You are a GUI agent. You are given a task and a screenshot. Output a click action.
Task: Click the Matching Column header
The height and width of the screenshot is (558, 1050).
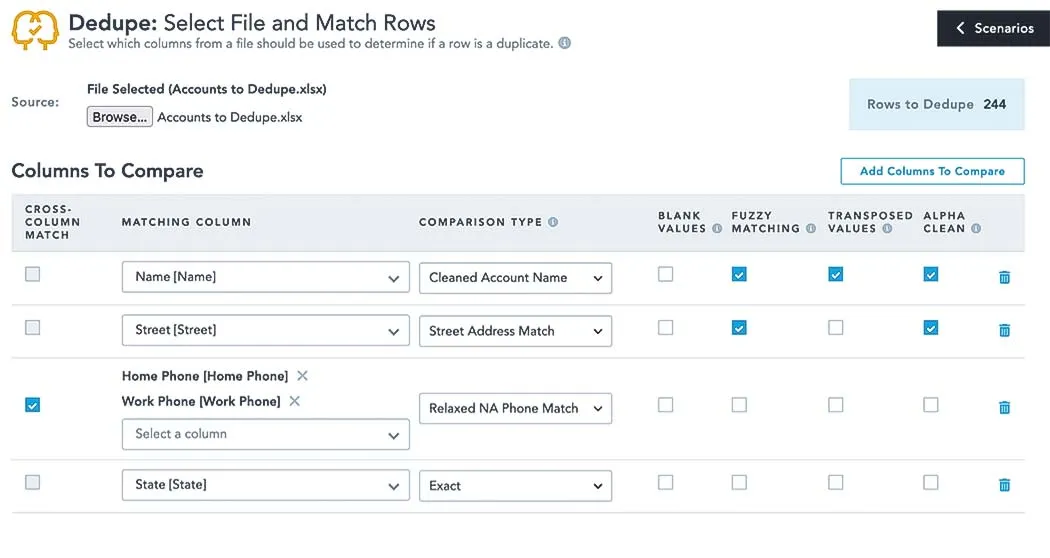(x=186, y=222)
